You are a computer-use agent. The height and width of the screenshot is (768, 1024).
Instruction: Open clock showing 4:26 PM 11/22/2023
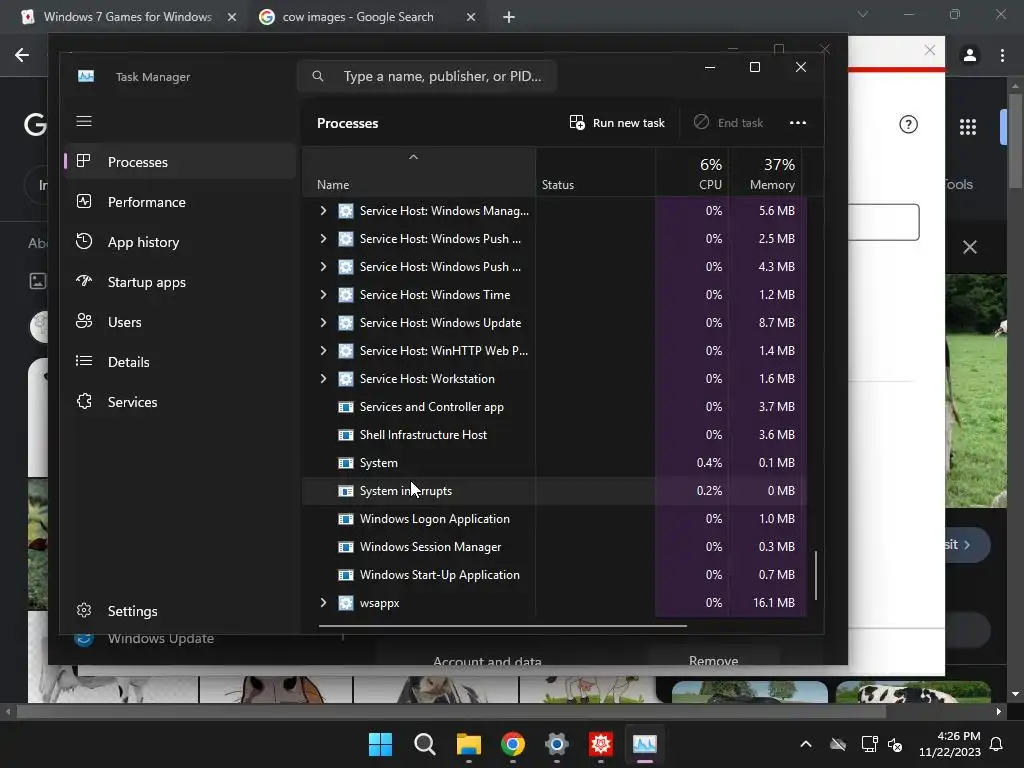pyautogui.click(x=950, y=744)
